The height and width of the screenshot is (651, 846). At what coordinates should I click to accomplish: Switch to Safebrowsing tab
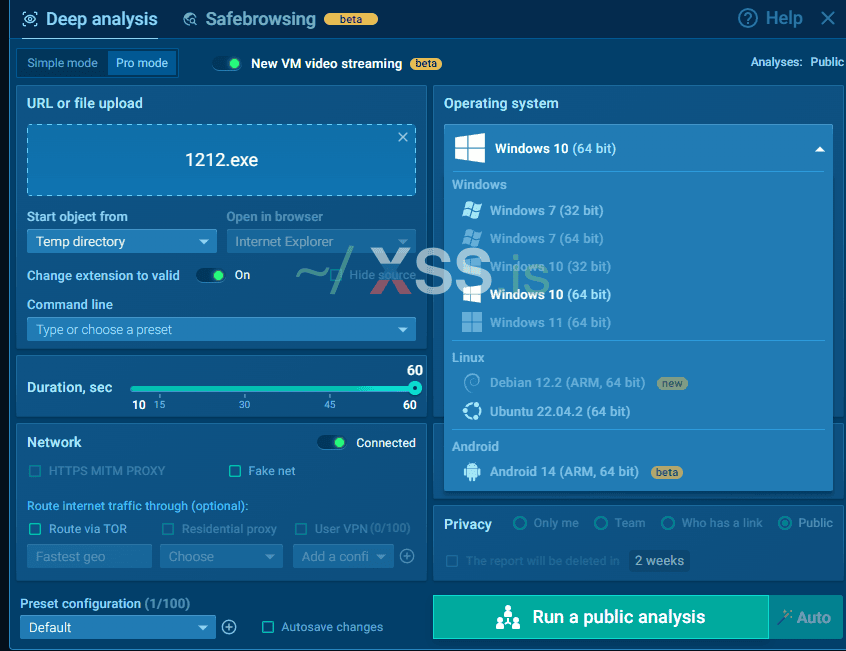(x=250, y=19)
